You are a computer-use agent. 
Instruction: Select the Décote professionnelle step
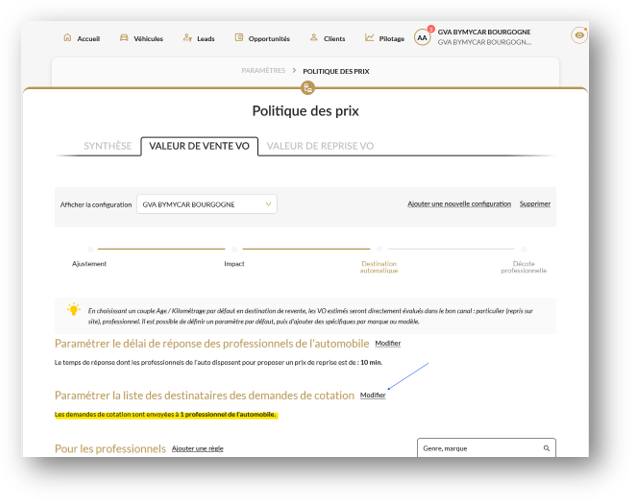524,267
